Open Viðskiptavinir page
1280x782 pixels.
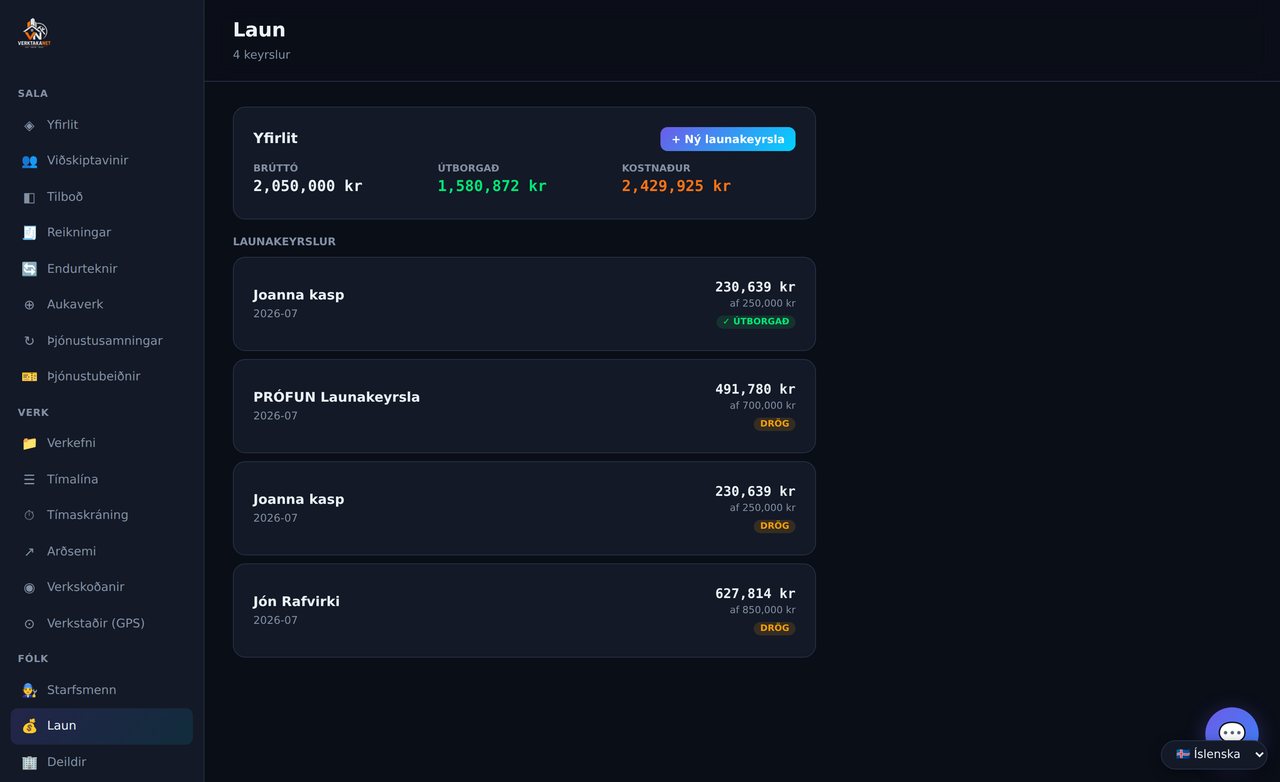coord(102,161)
